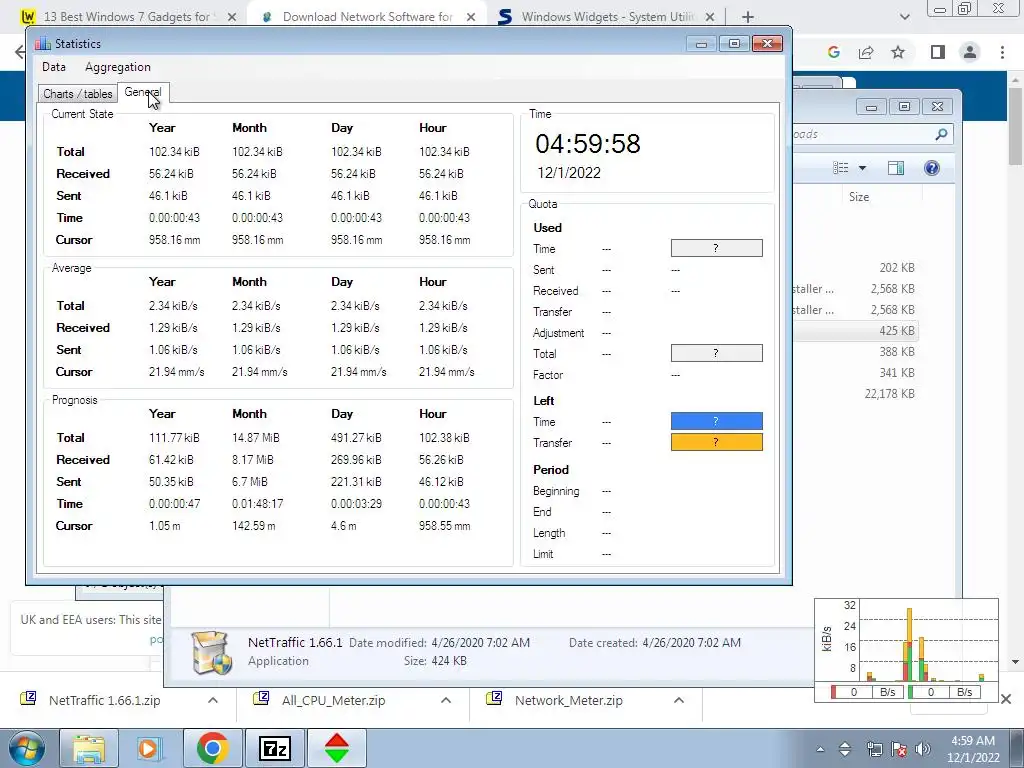Launch Windows Media Player from the taskbar
Screen dimensions: 1024x768
(x=148, y=748)
